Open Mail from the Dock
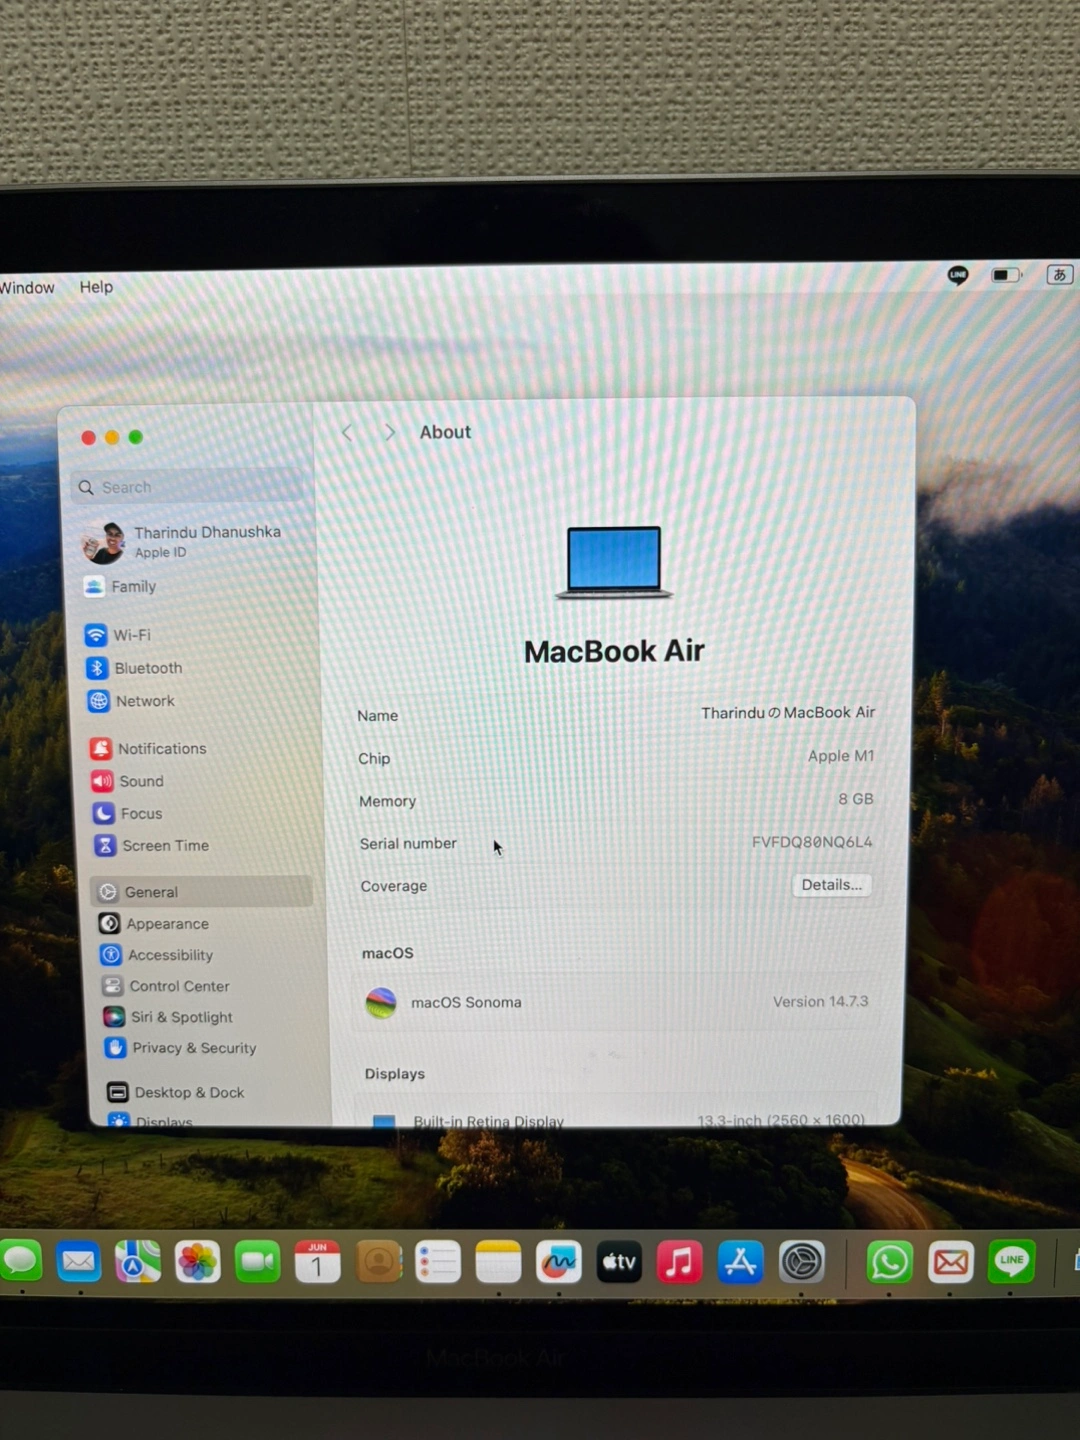1080x1440 pixels. (79, 1262)
